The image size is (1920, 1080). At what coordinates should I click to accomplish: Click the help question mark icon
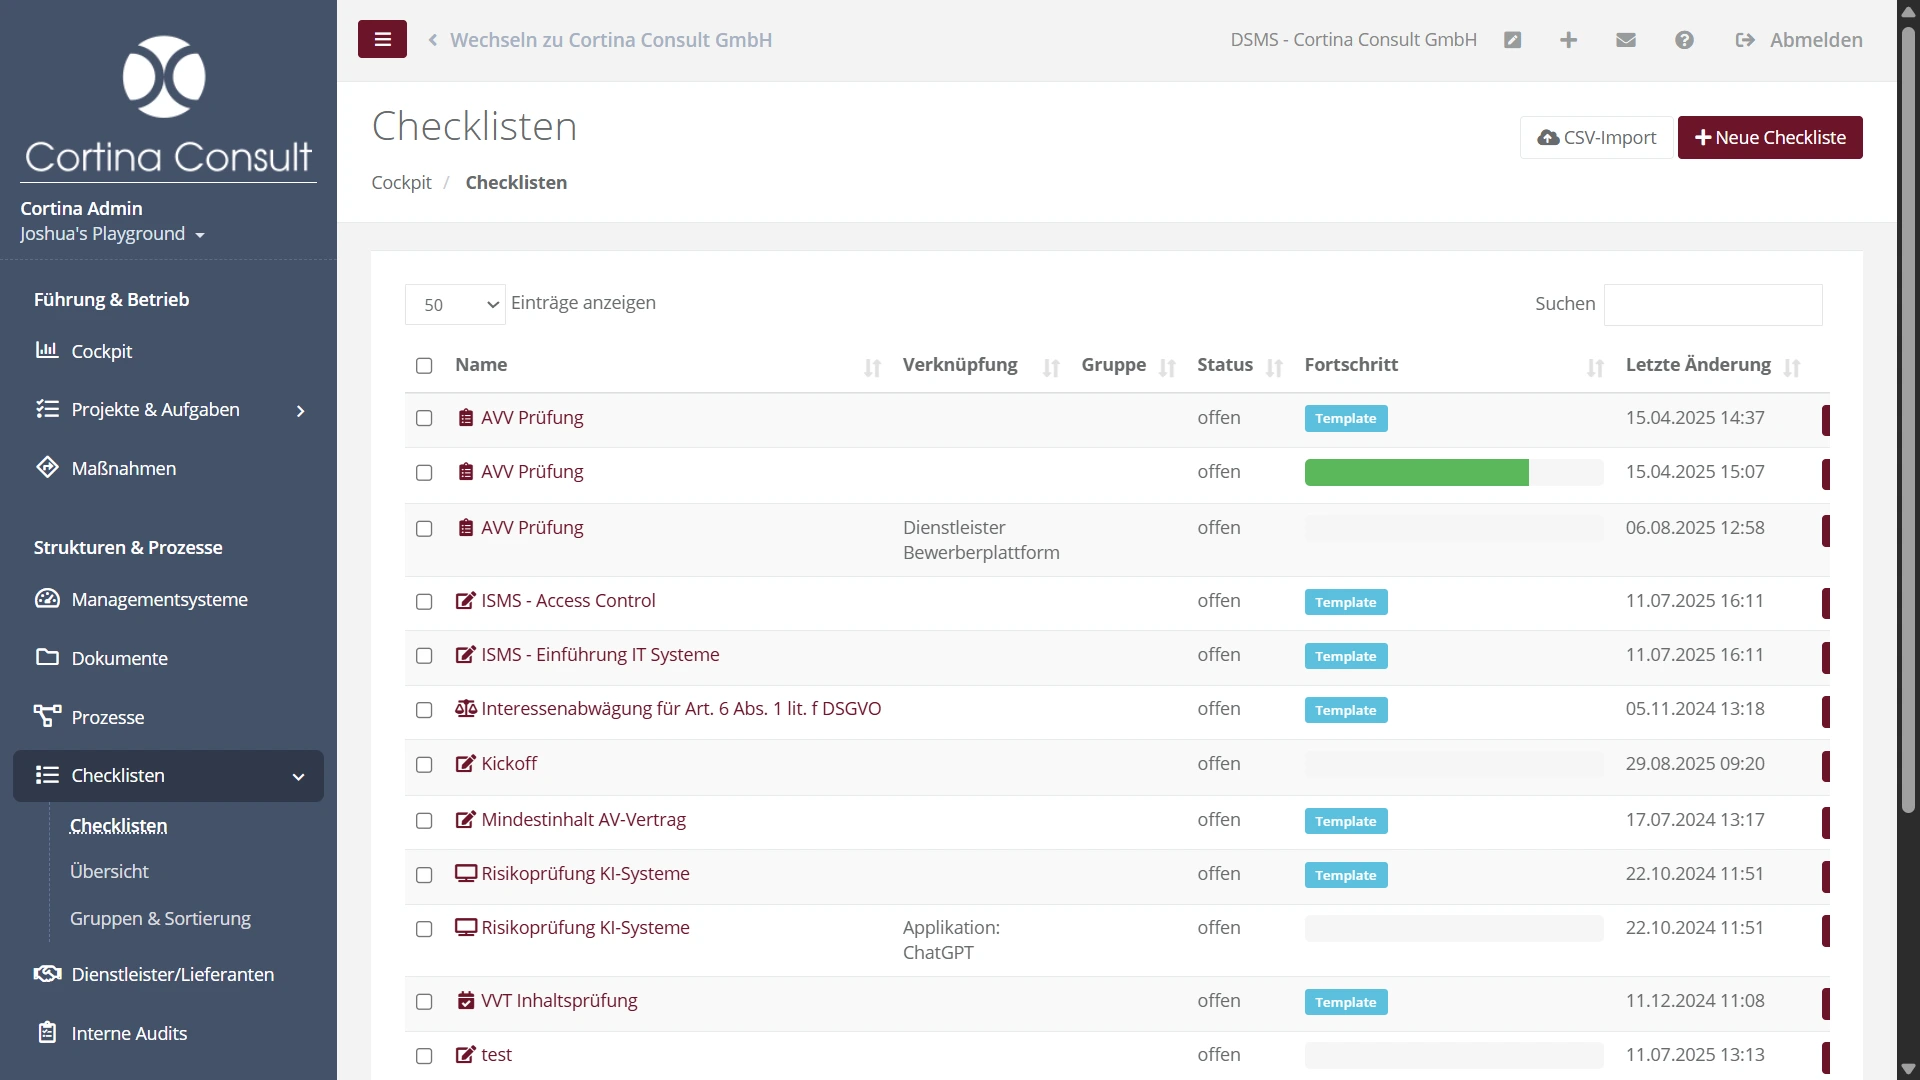click(x=1684, y=40)
